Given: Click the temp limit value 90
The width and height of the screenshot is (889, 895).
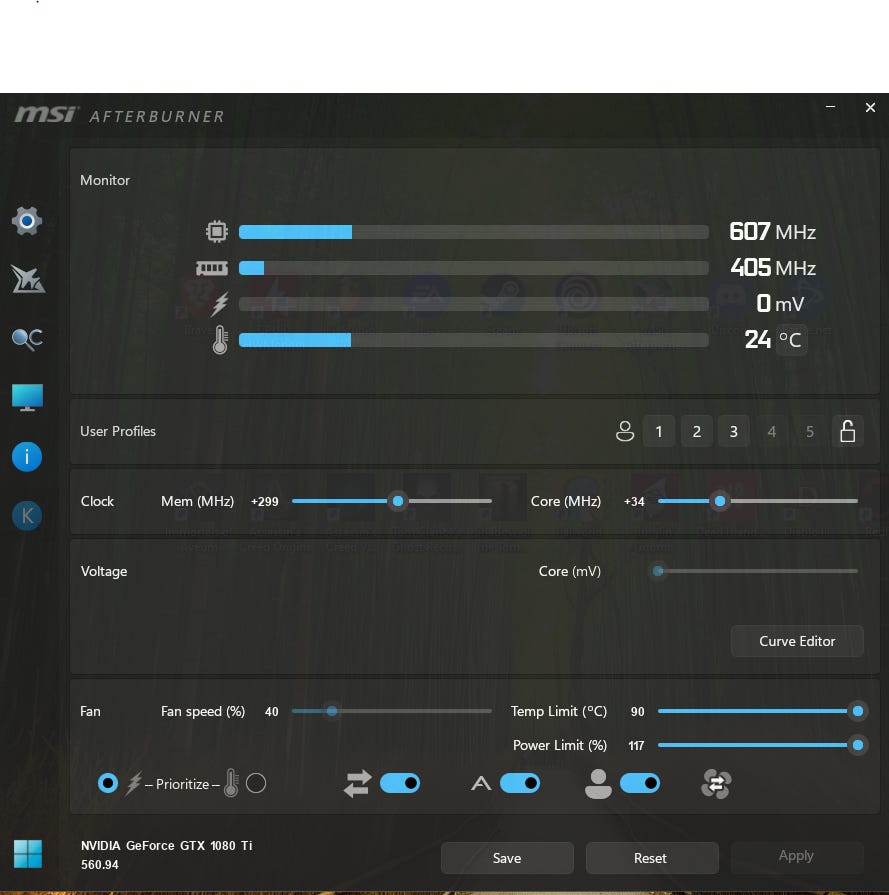Looking at the screenshot, I should click(637, 712).
